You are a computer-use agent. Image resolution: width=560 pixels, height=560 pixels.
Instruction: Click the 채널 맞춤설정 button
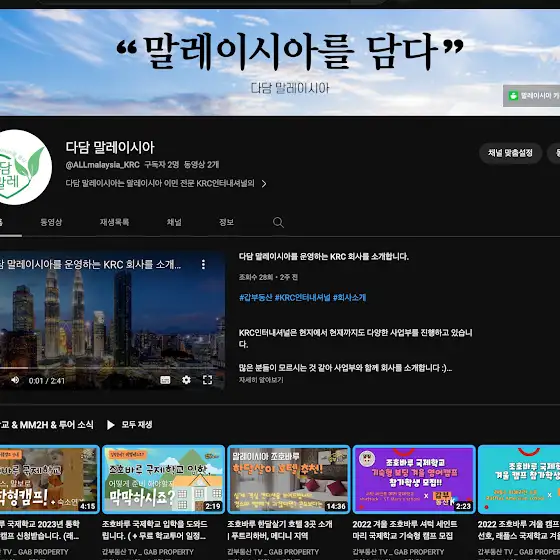click(x=510, y=153)
